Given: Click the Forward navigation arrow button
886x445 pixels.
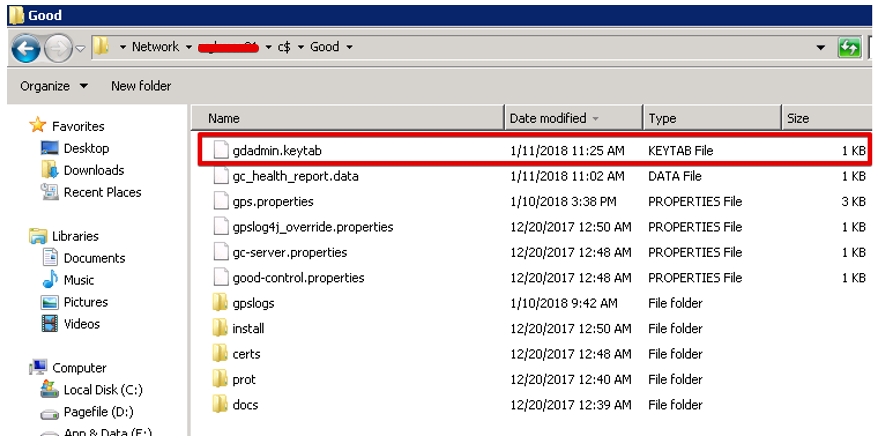Looking at the screenshot, I should (58, 47).
